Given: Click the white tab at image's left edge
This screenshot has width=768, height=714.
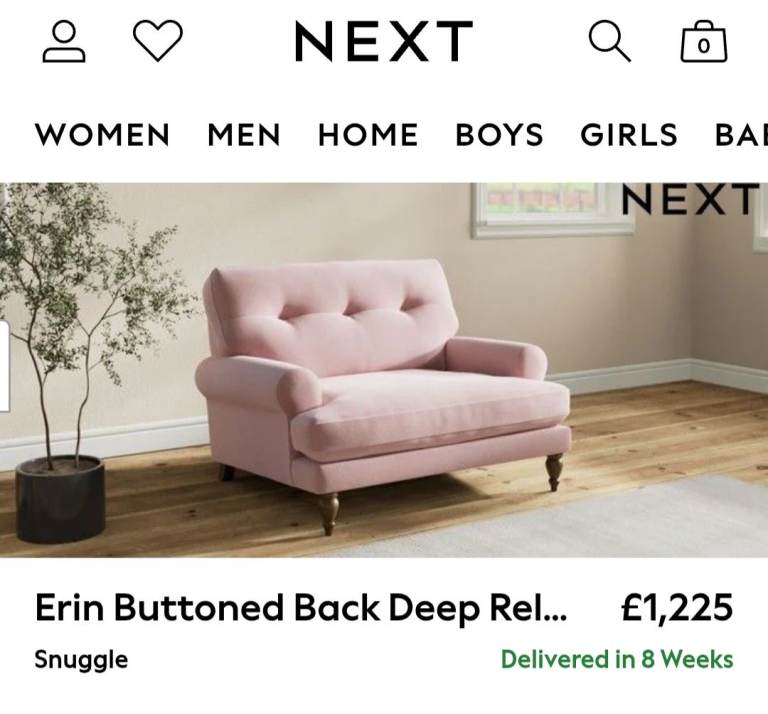Looking at the screenshot, I should coord(4,366).
